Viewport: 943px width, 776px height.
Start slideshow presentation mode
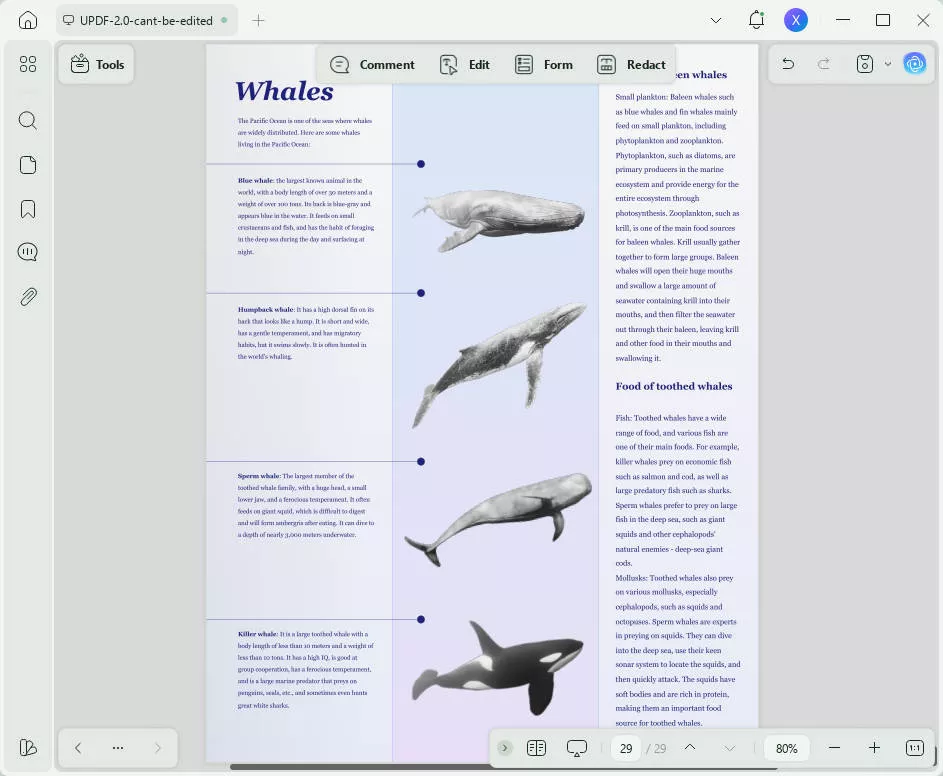(577, 748)
